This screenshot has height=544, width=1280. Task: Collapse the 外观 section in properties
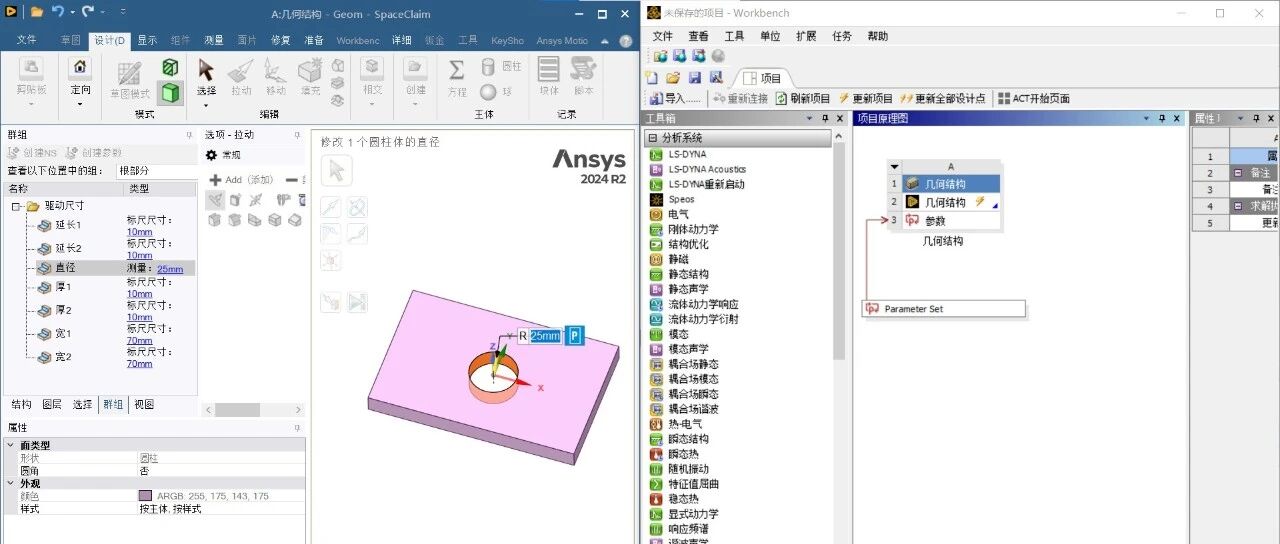(x=11, y=482)
